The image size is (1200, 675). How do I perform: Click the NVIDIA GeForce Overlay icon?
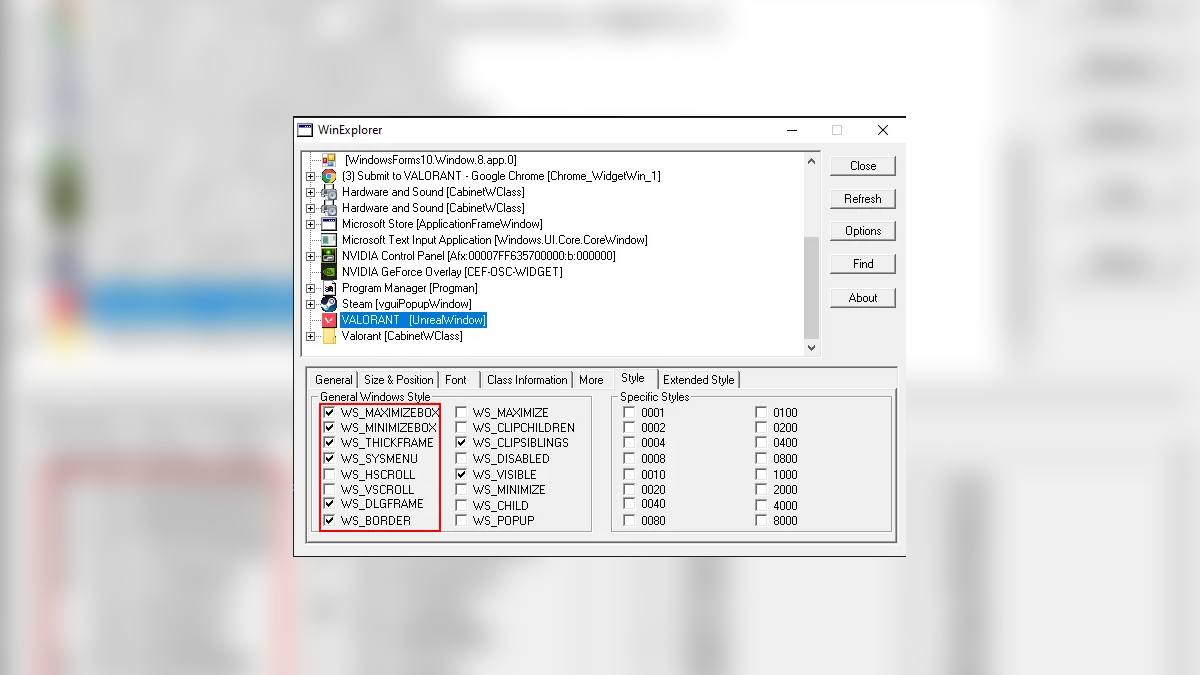click(329, 272)
